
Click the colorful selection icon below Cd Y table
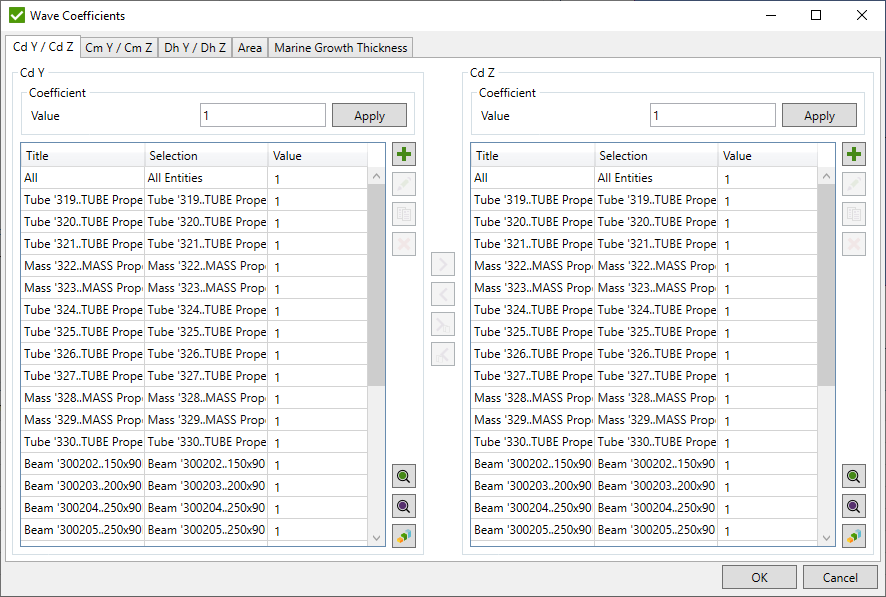[403, 536]
